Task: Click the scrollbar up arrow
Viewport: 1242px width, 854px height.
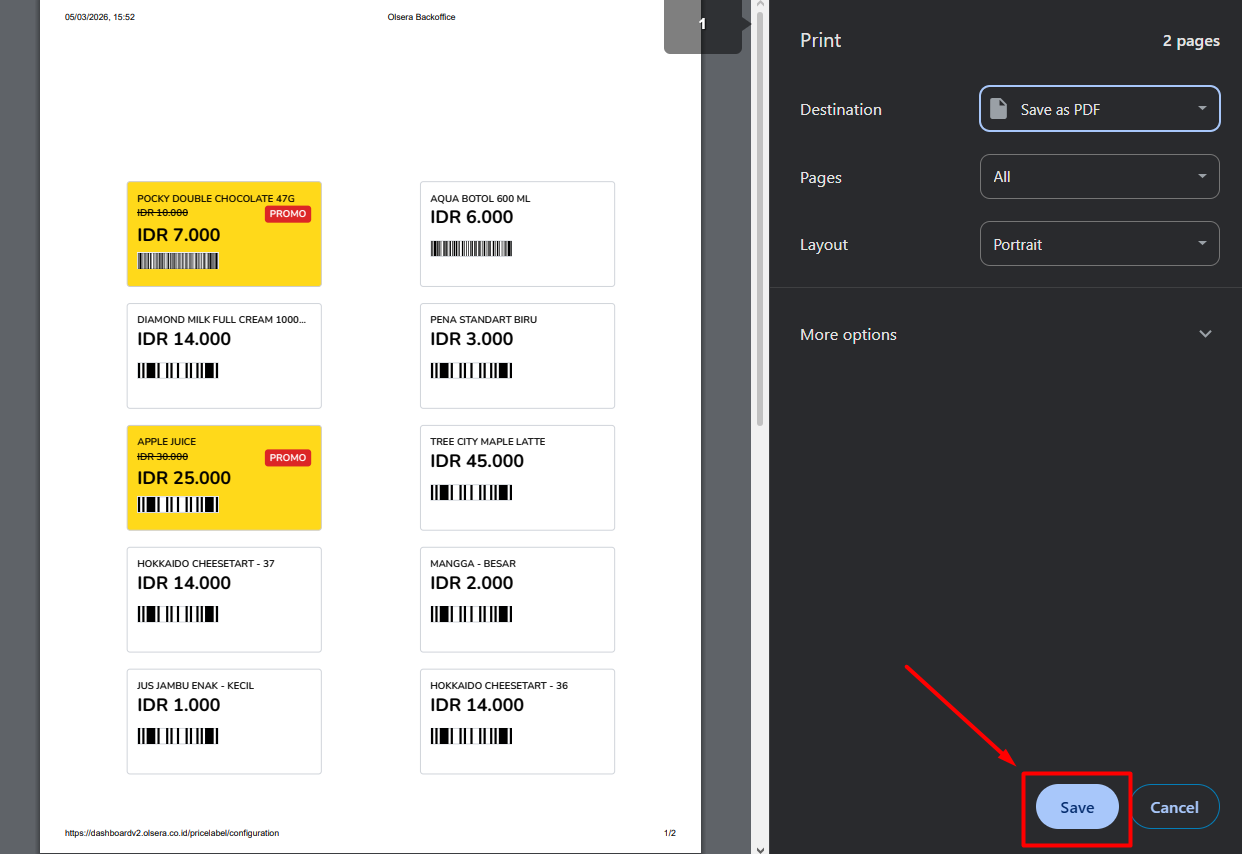Action: point(760,5)
